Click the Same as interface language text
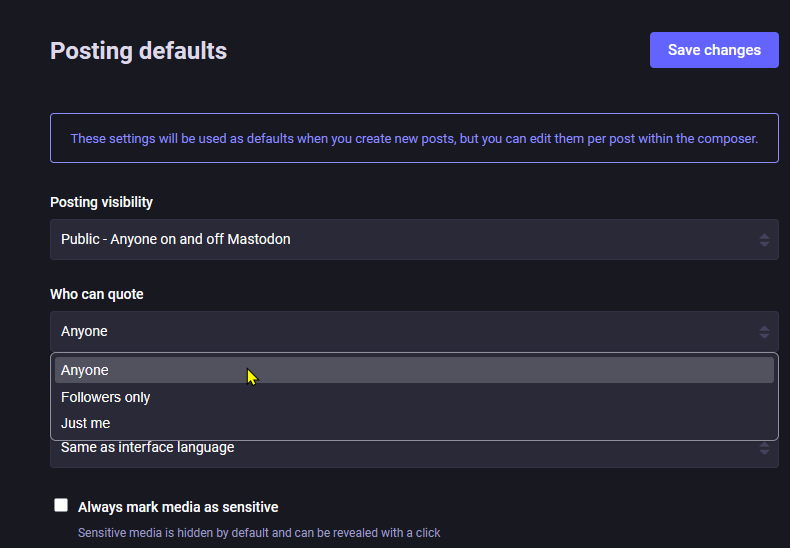This screenshot has width=790, height=548. pyautogui.click(x=148, y=447)
